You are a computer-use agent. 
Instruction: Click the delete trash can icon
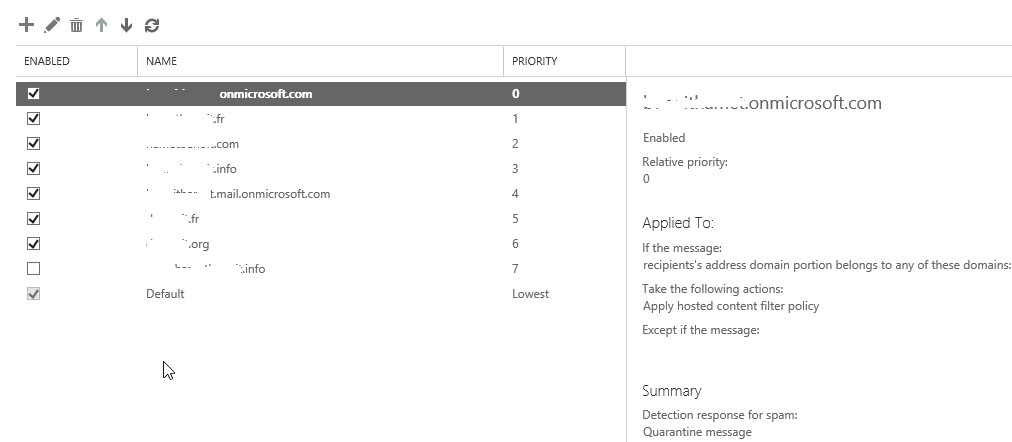[76, 25]
